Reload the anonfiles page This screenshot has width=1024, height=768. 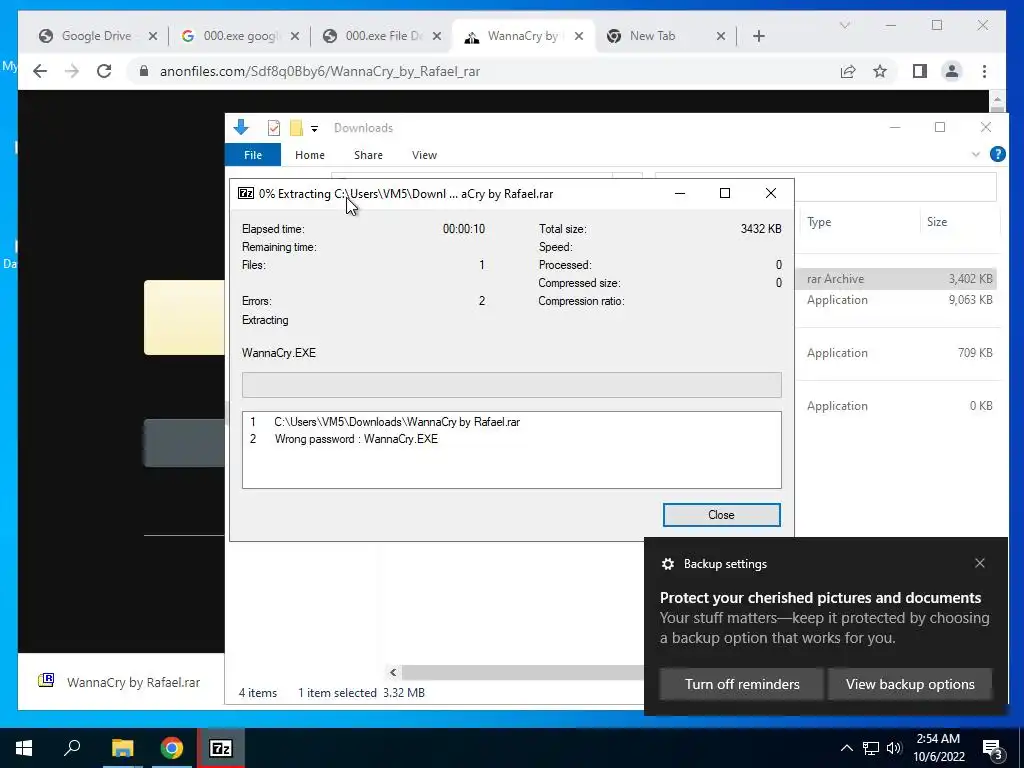(104, 71)
